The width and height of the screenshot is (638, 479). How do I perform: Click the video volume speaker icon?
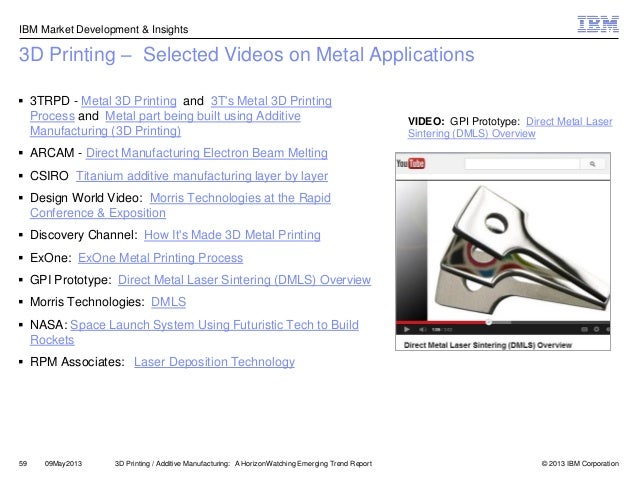point(423,329)
